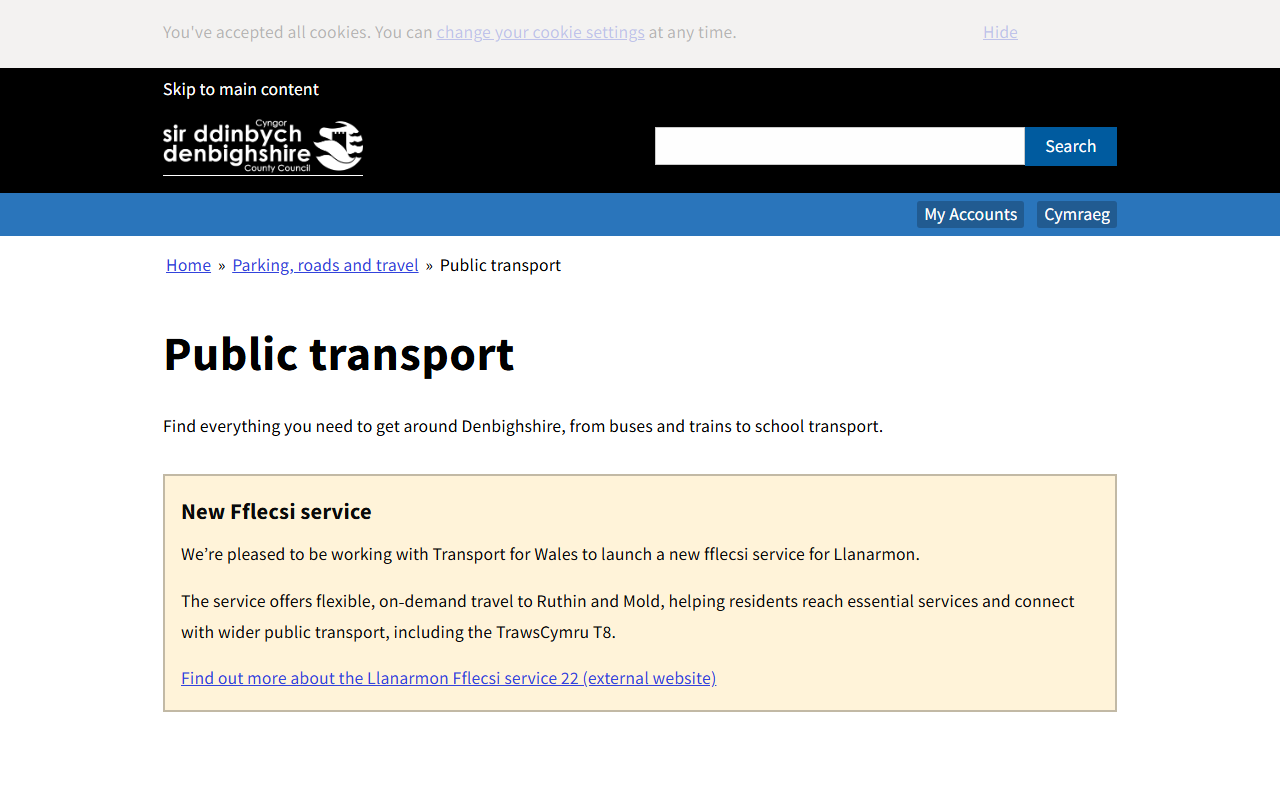Click the paragraph mentioning Transport for Wales
The width and height of the screenshot is (1280, 800).
(550, 554)
